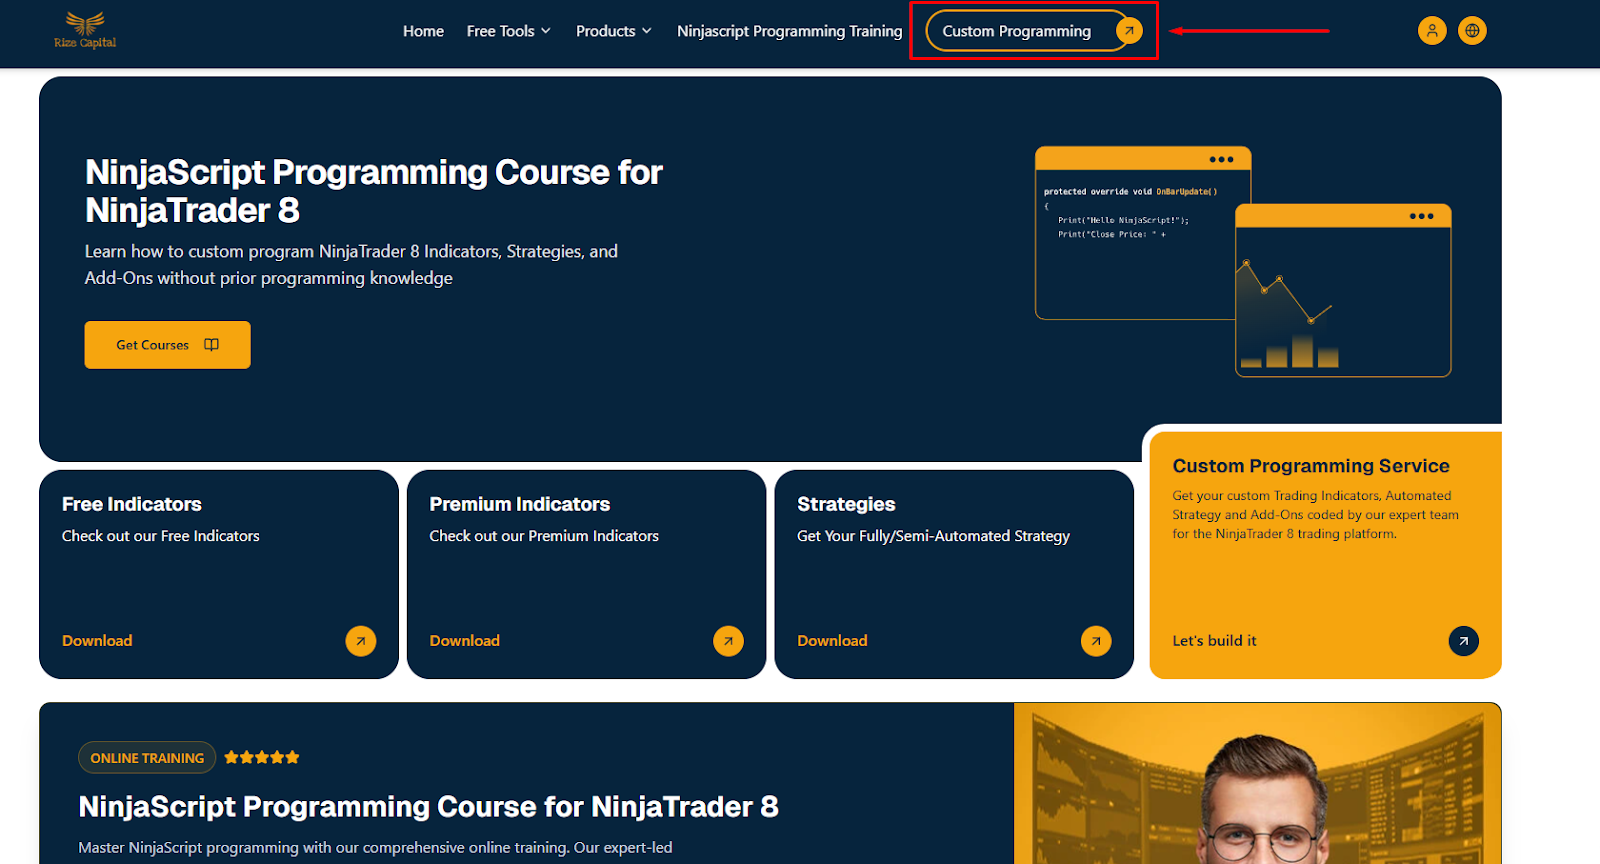
Task: Click the code window illustration with OnBarUpdate
Action: coord(1136,233)
